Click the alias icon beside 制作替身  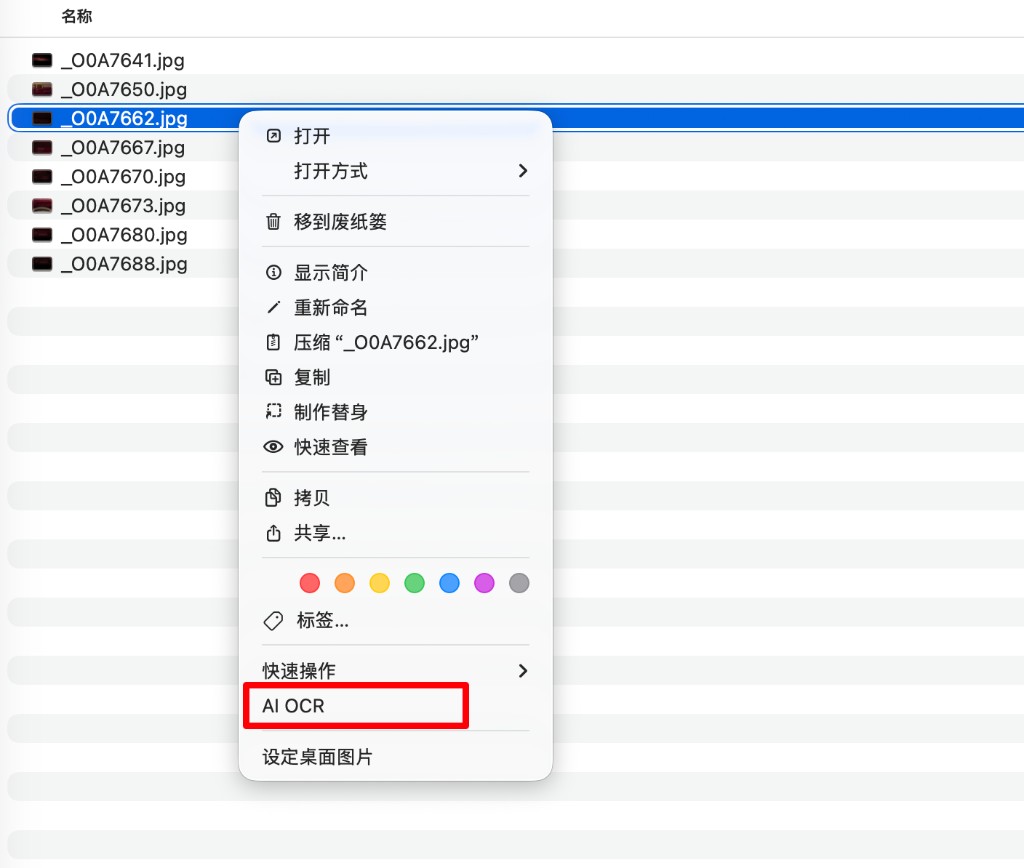274,411
